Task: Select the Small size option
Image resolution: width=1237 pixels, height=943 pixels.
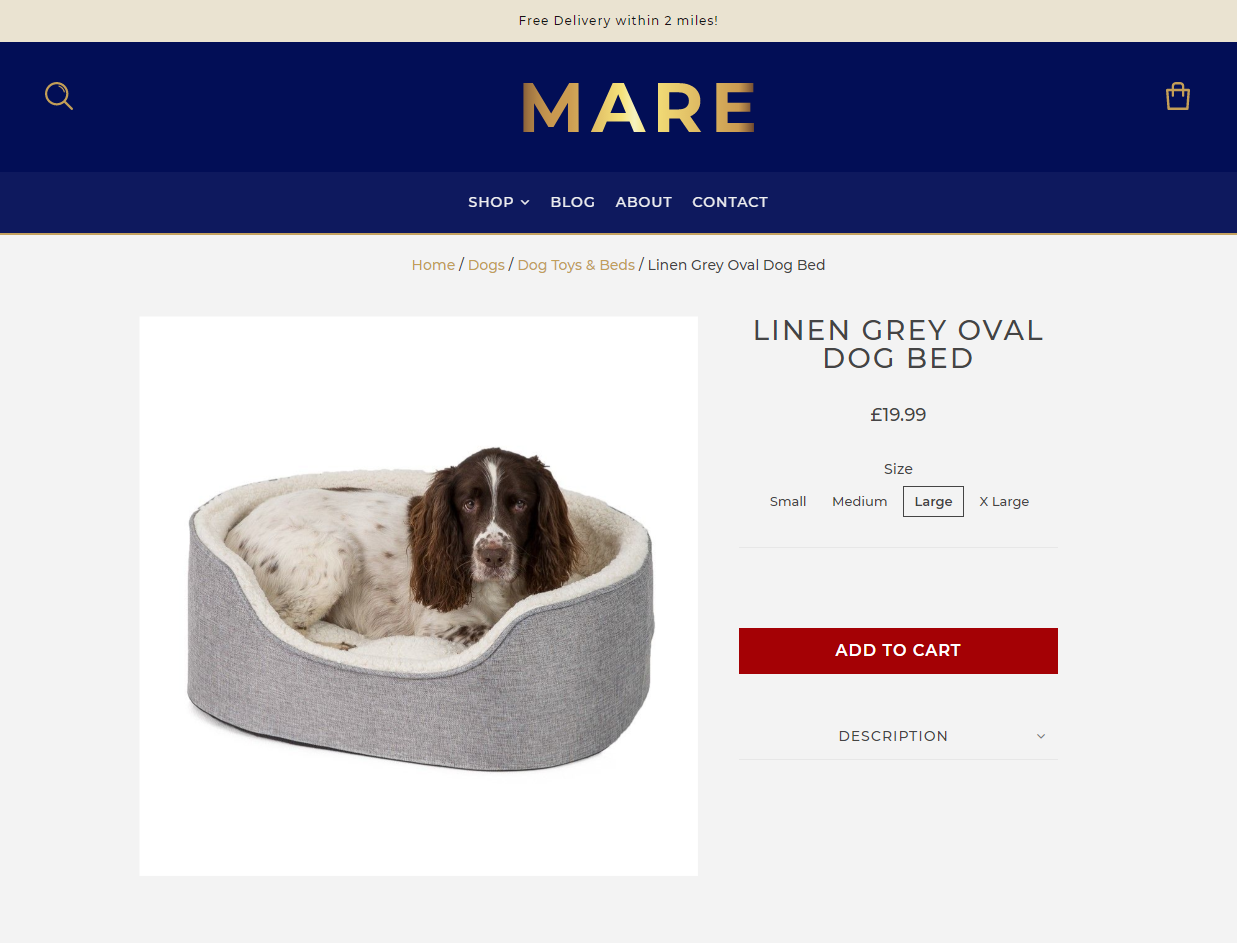Action: click(x=788, y=502)
